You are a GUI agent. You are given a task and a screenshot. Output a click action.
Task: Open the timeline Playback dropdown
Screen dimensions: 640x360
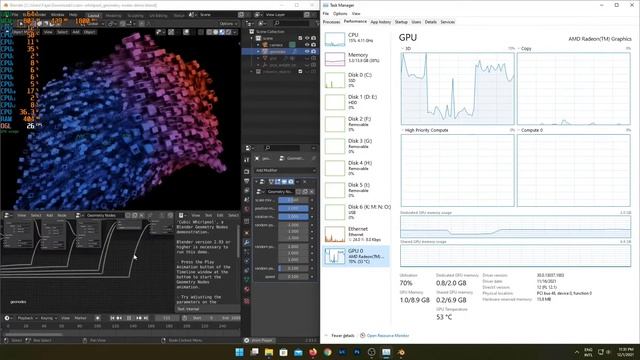(27, 318)
